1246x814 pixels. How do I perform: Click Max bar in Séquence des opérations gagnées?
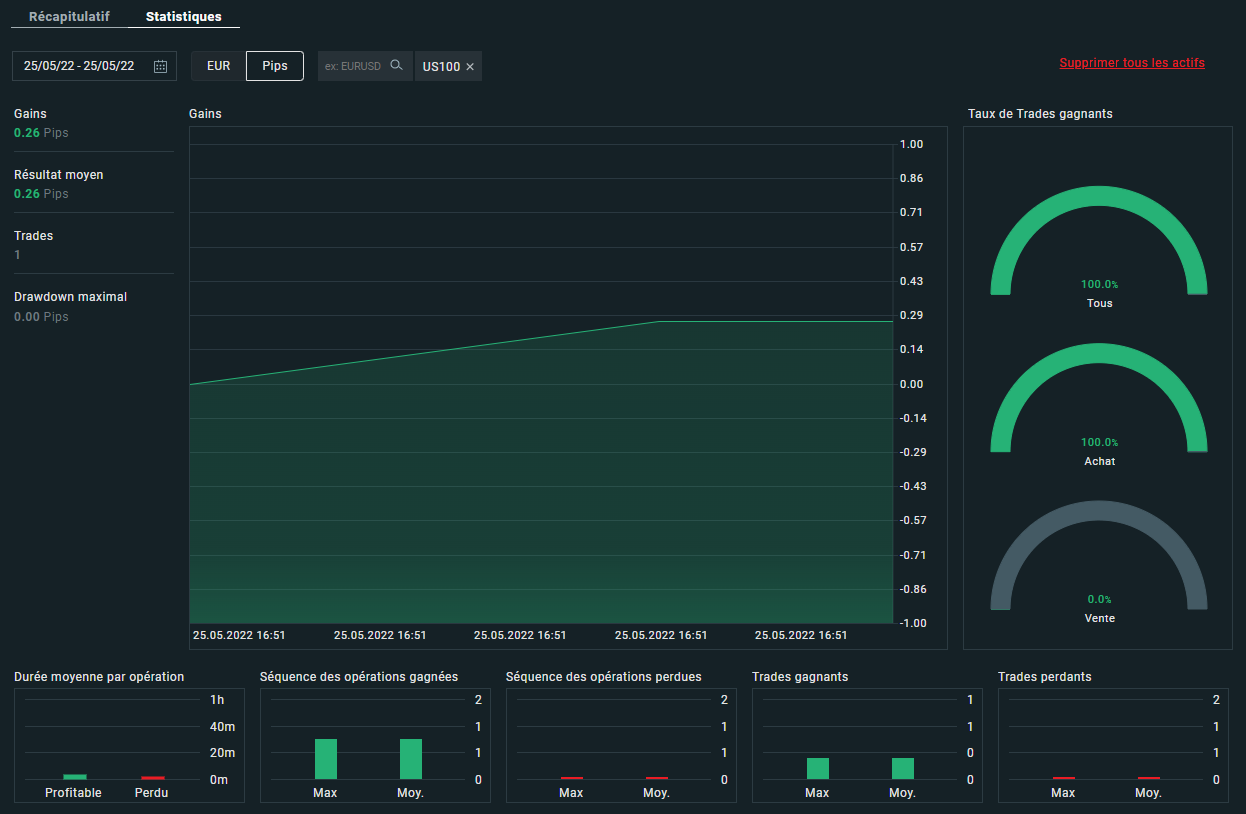pos(326,759)
